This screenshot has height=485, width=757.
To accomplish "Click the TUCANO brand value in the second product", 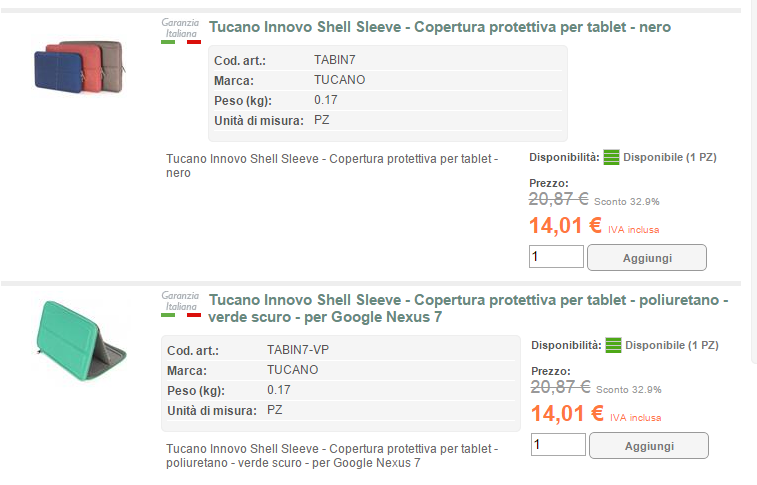I will [x=292, y=370].
